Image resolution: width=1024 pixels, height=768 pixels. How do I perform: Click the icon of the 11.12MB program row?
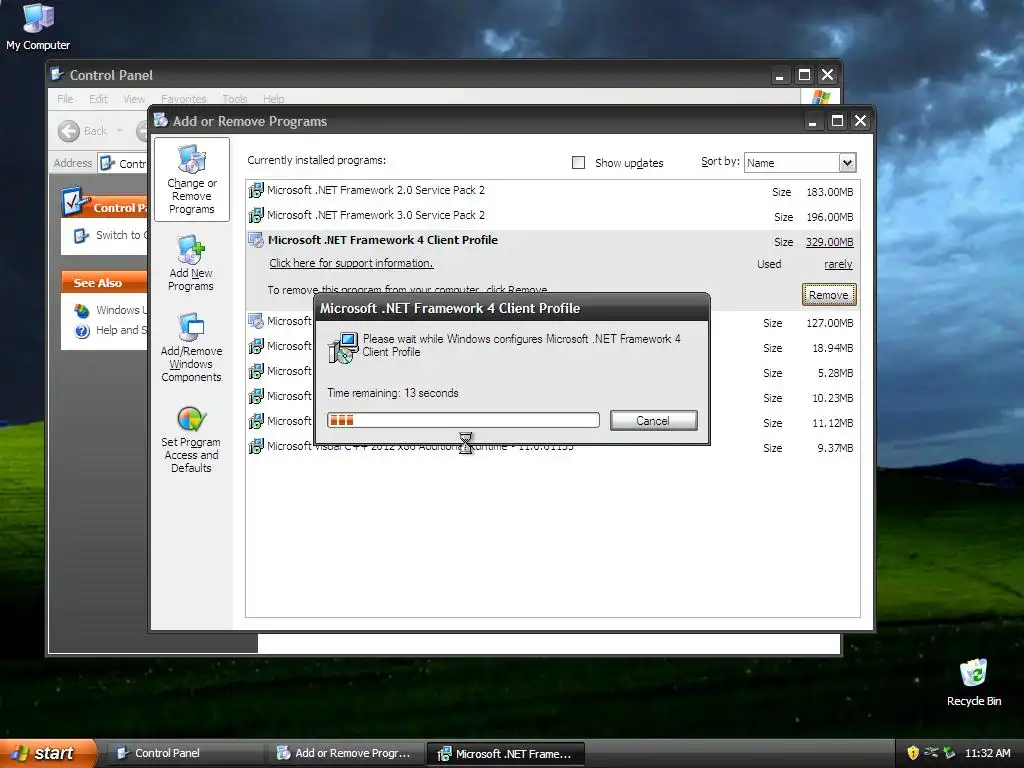coord(256,421)
